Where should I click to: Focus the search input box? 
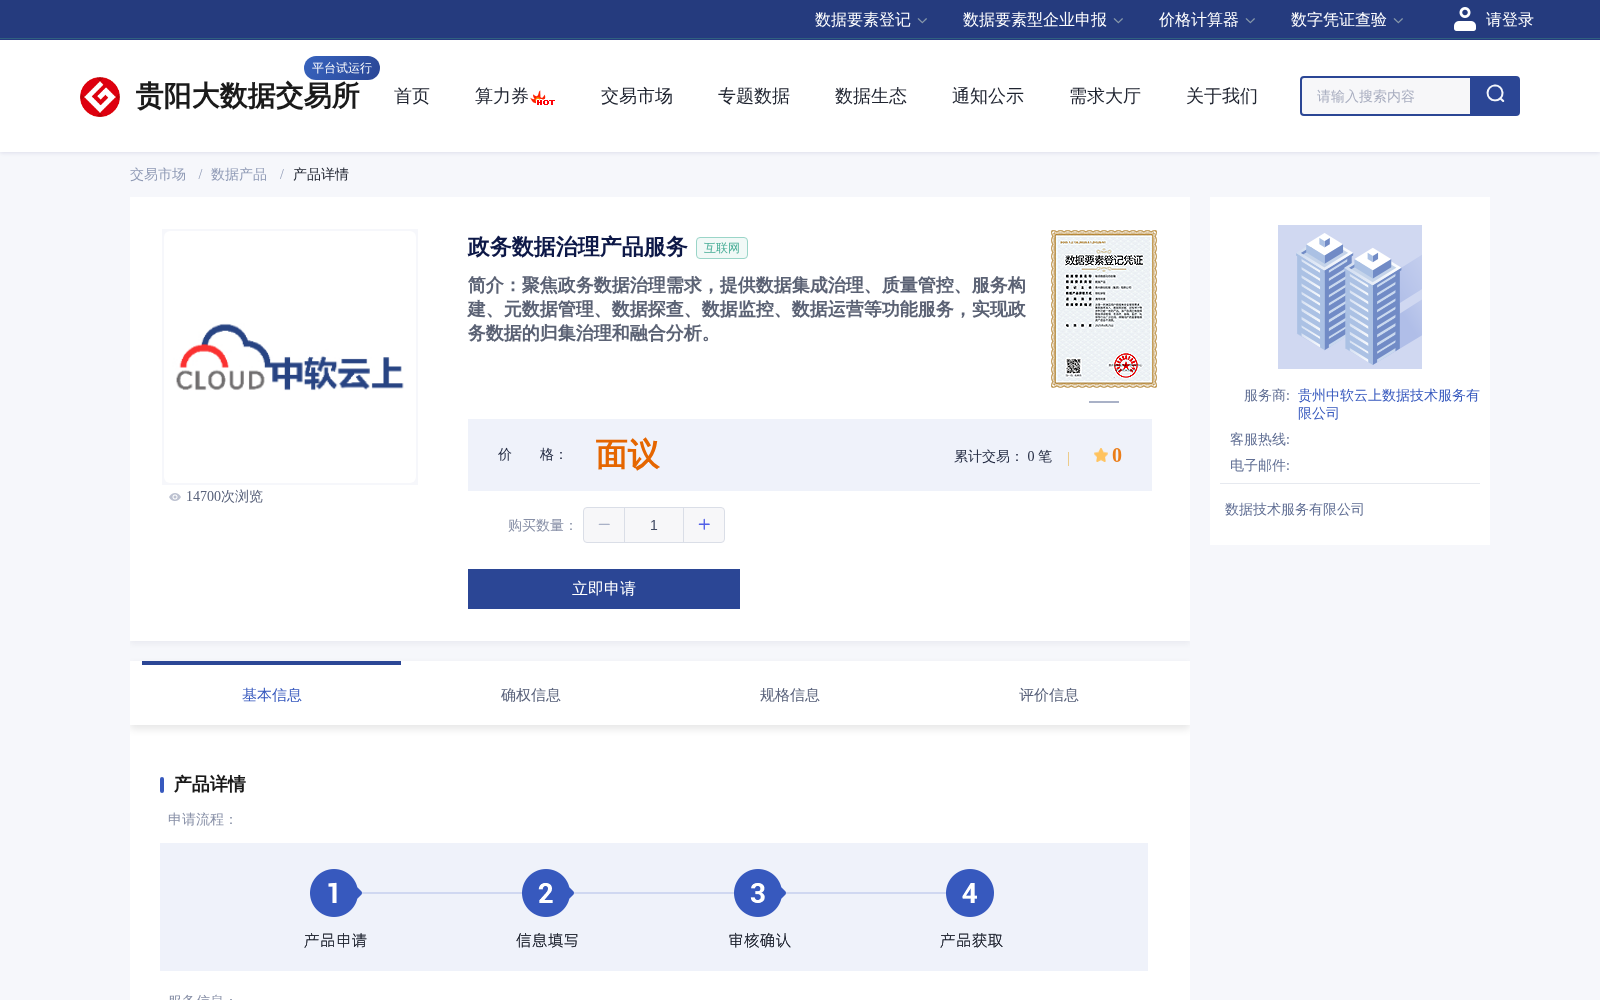coord(1386,96)
